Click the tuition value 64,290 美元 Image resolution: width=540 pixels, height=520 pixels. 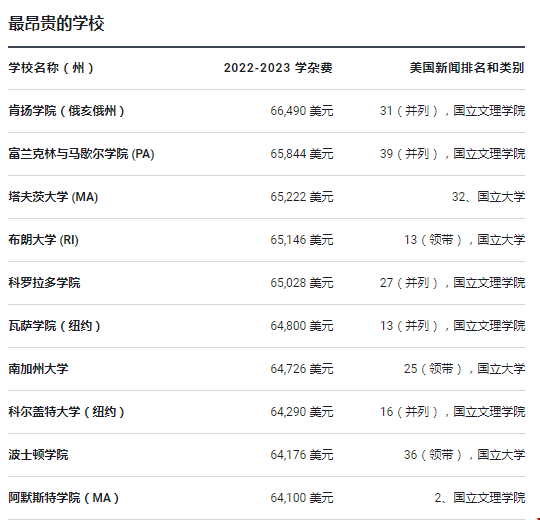(302, 412)
